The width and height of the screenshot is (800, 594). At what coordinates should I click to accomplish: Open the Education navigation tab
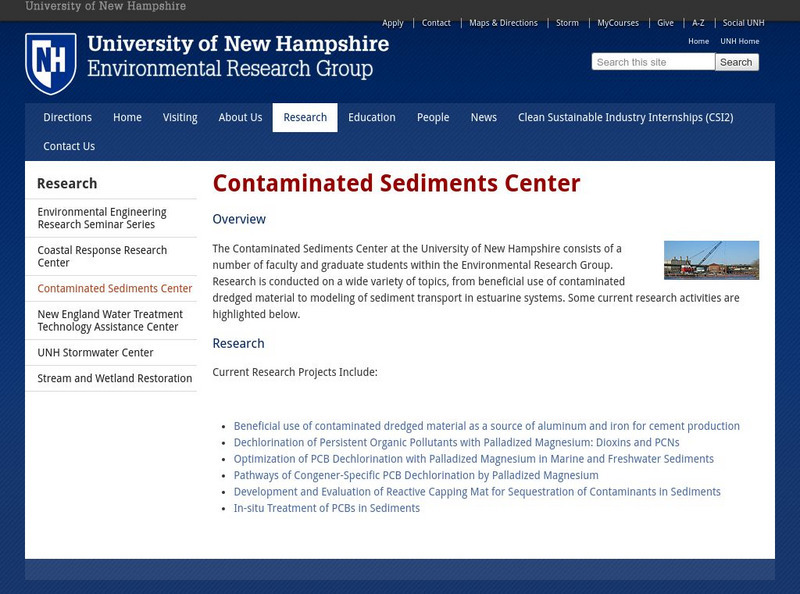371,117
